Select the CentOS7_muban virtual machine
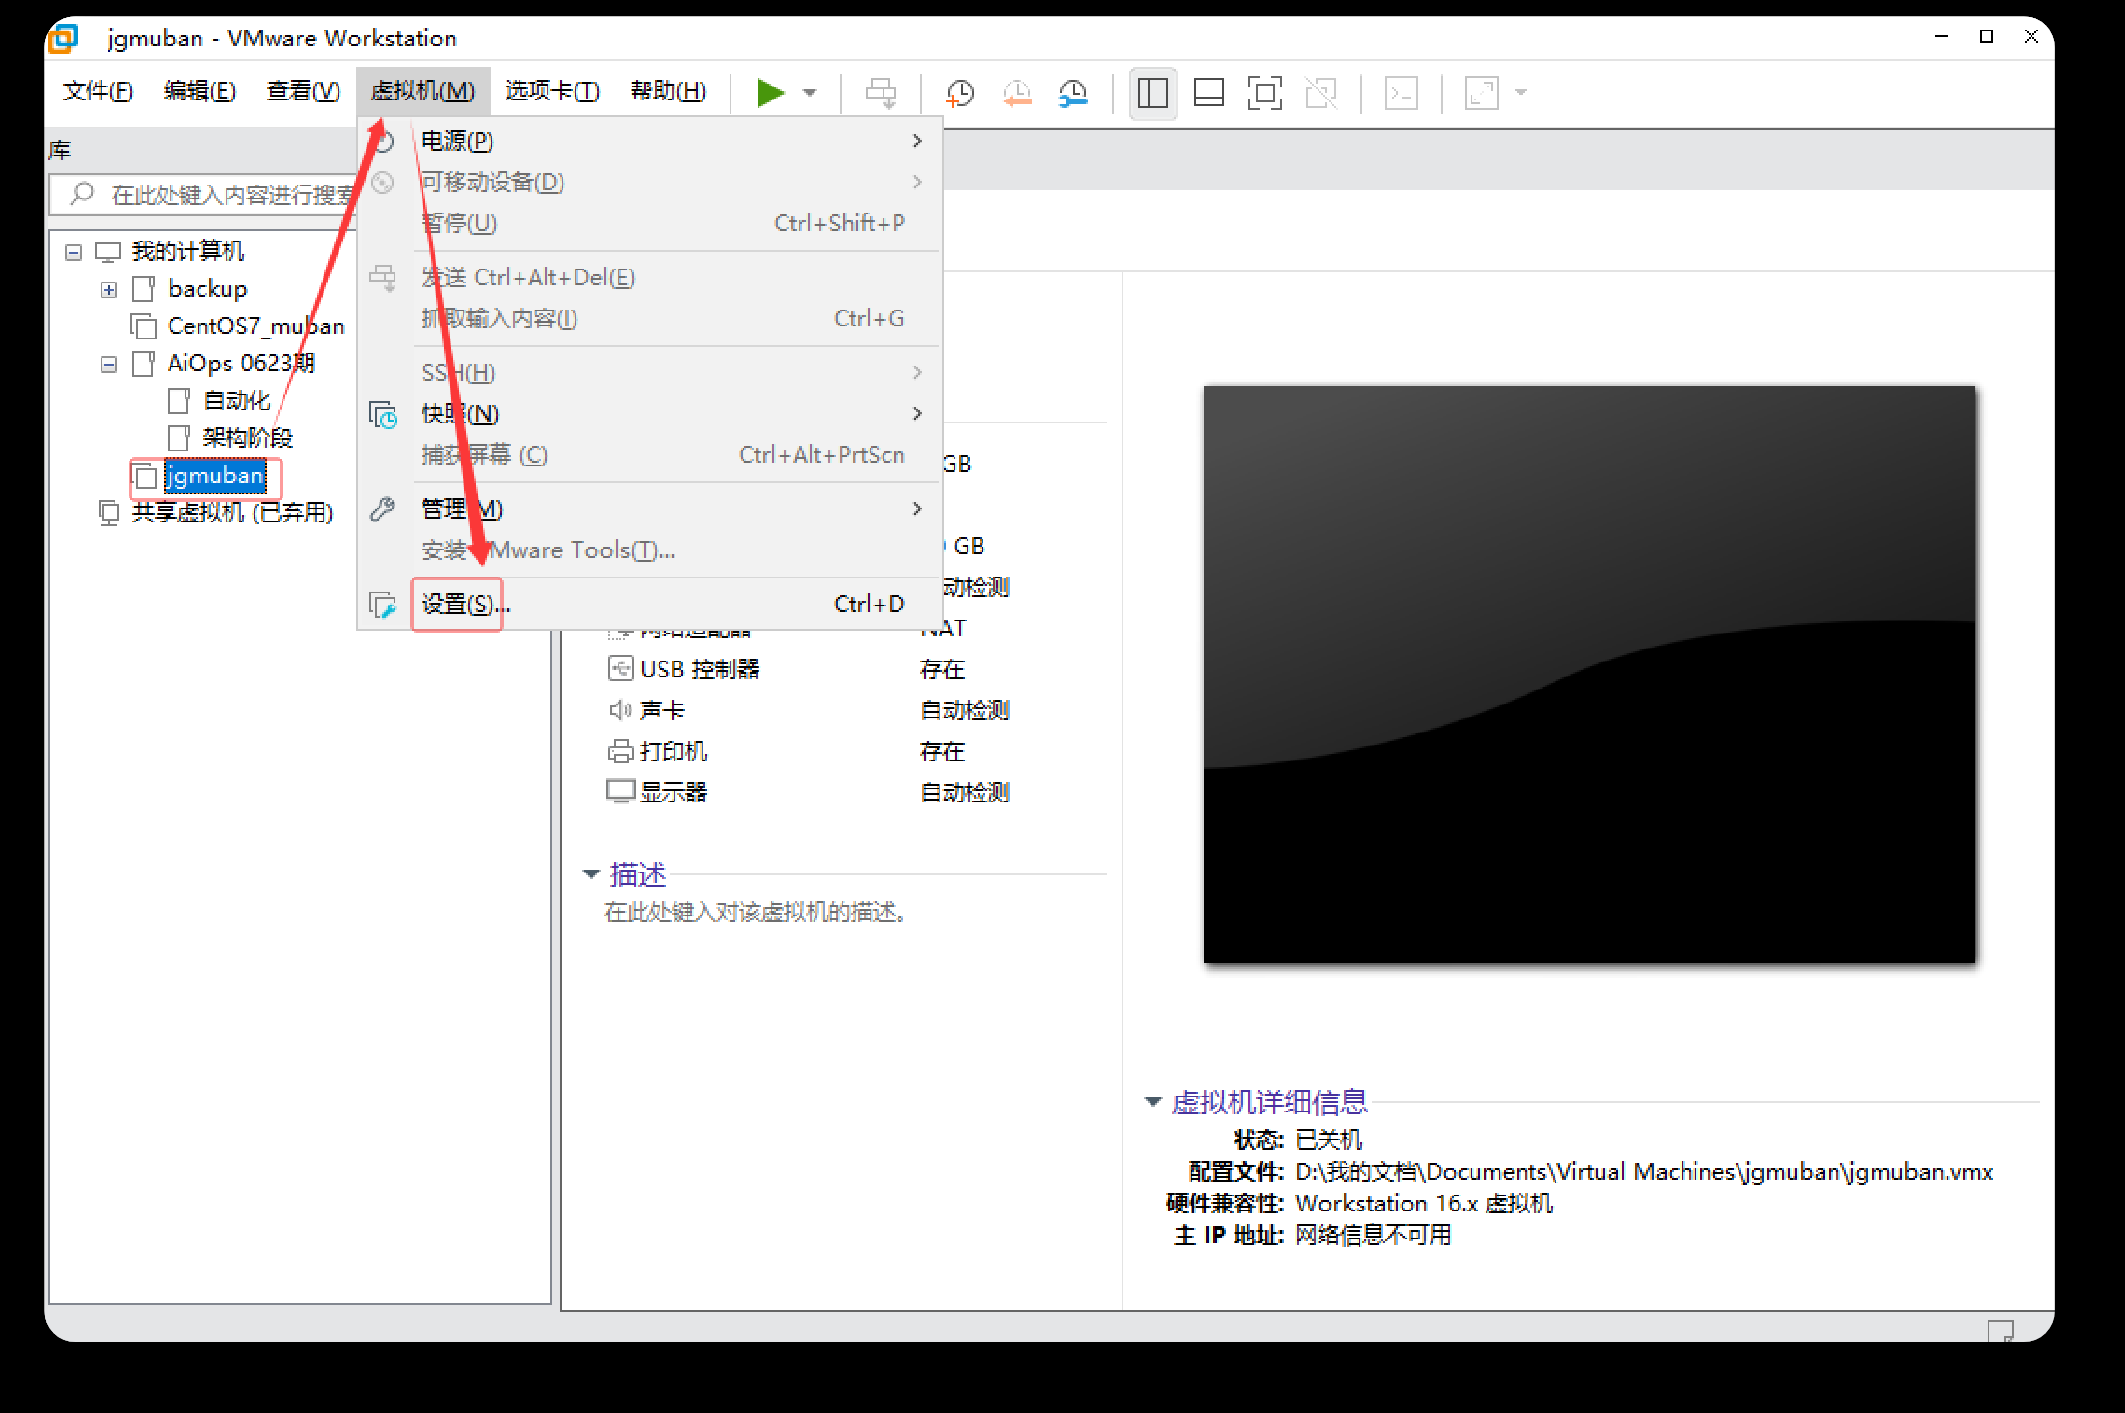 coord(256,327)
